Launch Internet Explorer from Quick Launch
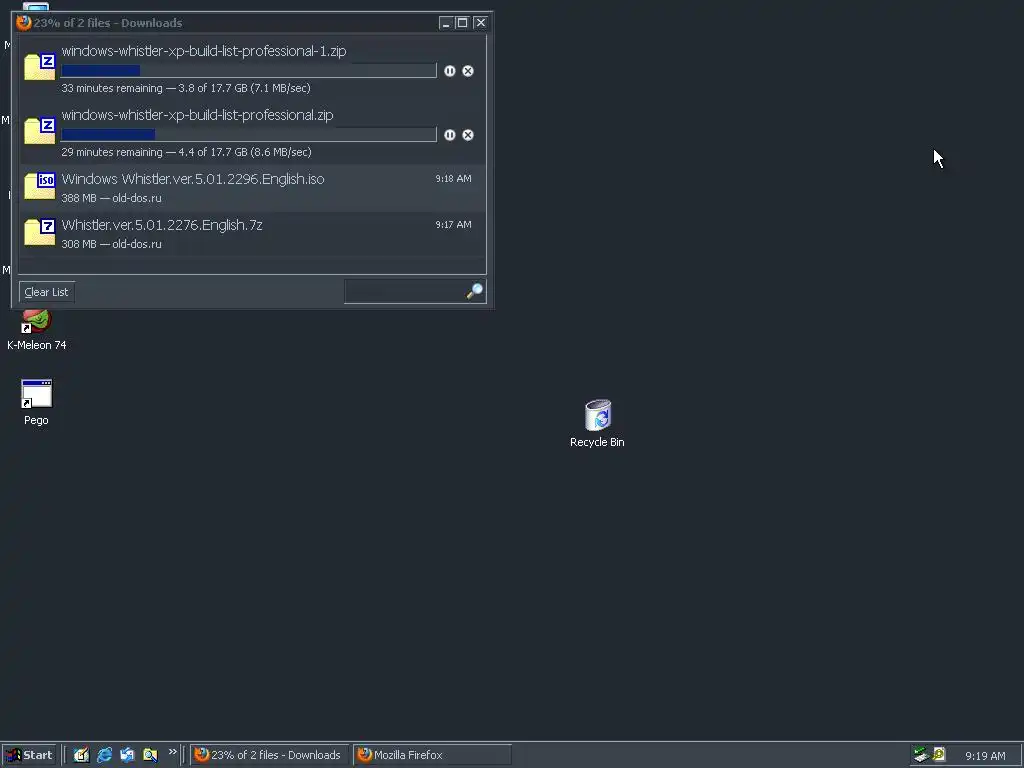The height and width of the screenshot is (768, 1024). (104, 755)
